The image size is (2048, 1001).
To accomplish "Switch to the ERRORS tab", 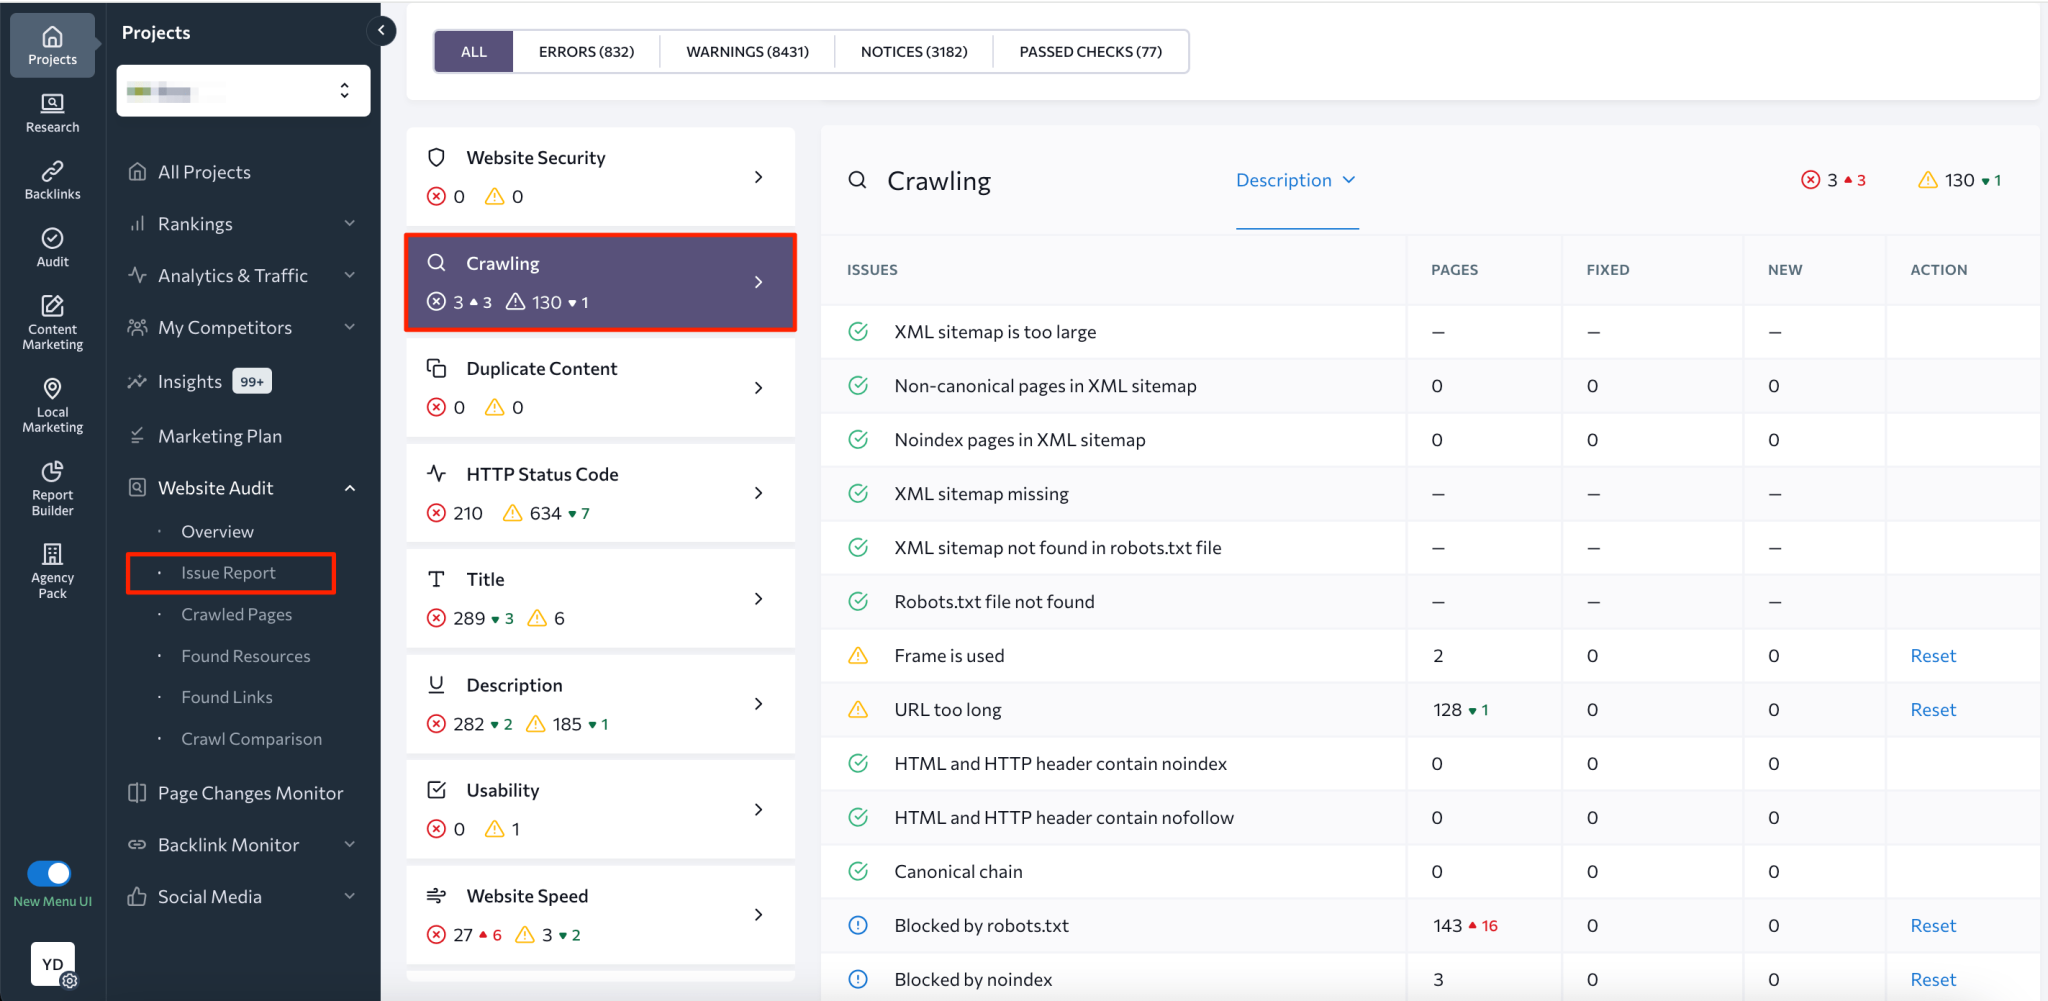I will click(586, 51).
